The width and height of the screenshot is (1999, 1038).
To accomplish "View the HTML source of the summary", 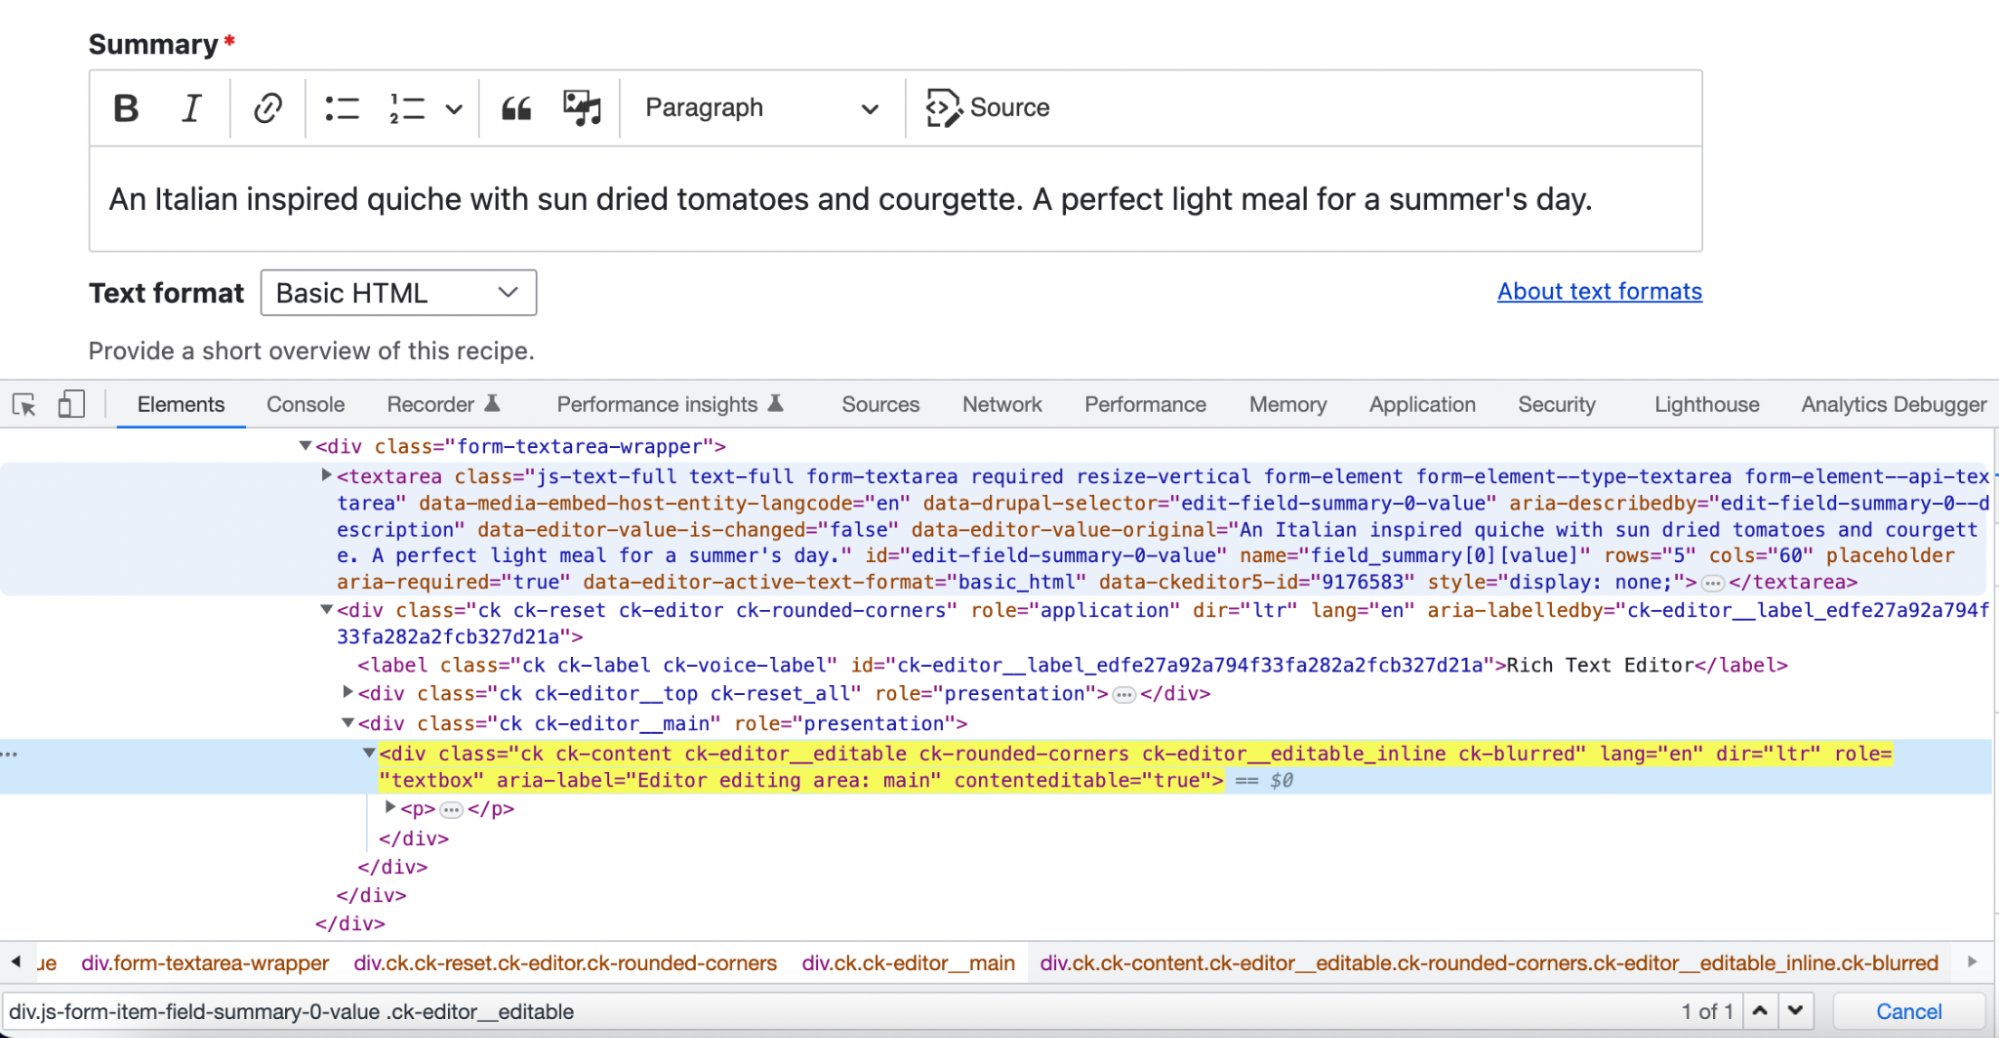I will coord(987,107).
